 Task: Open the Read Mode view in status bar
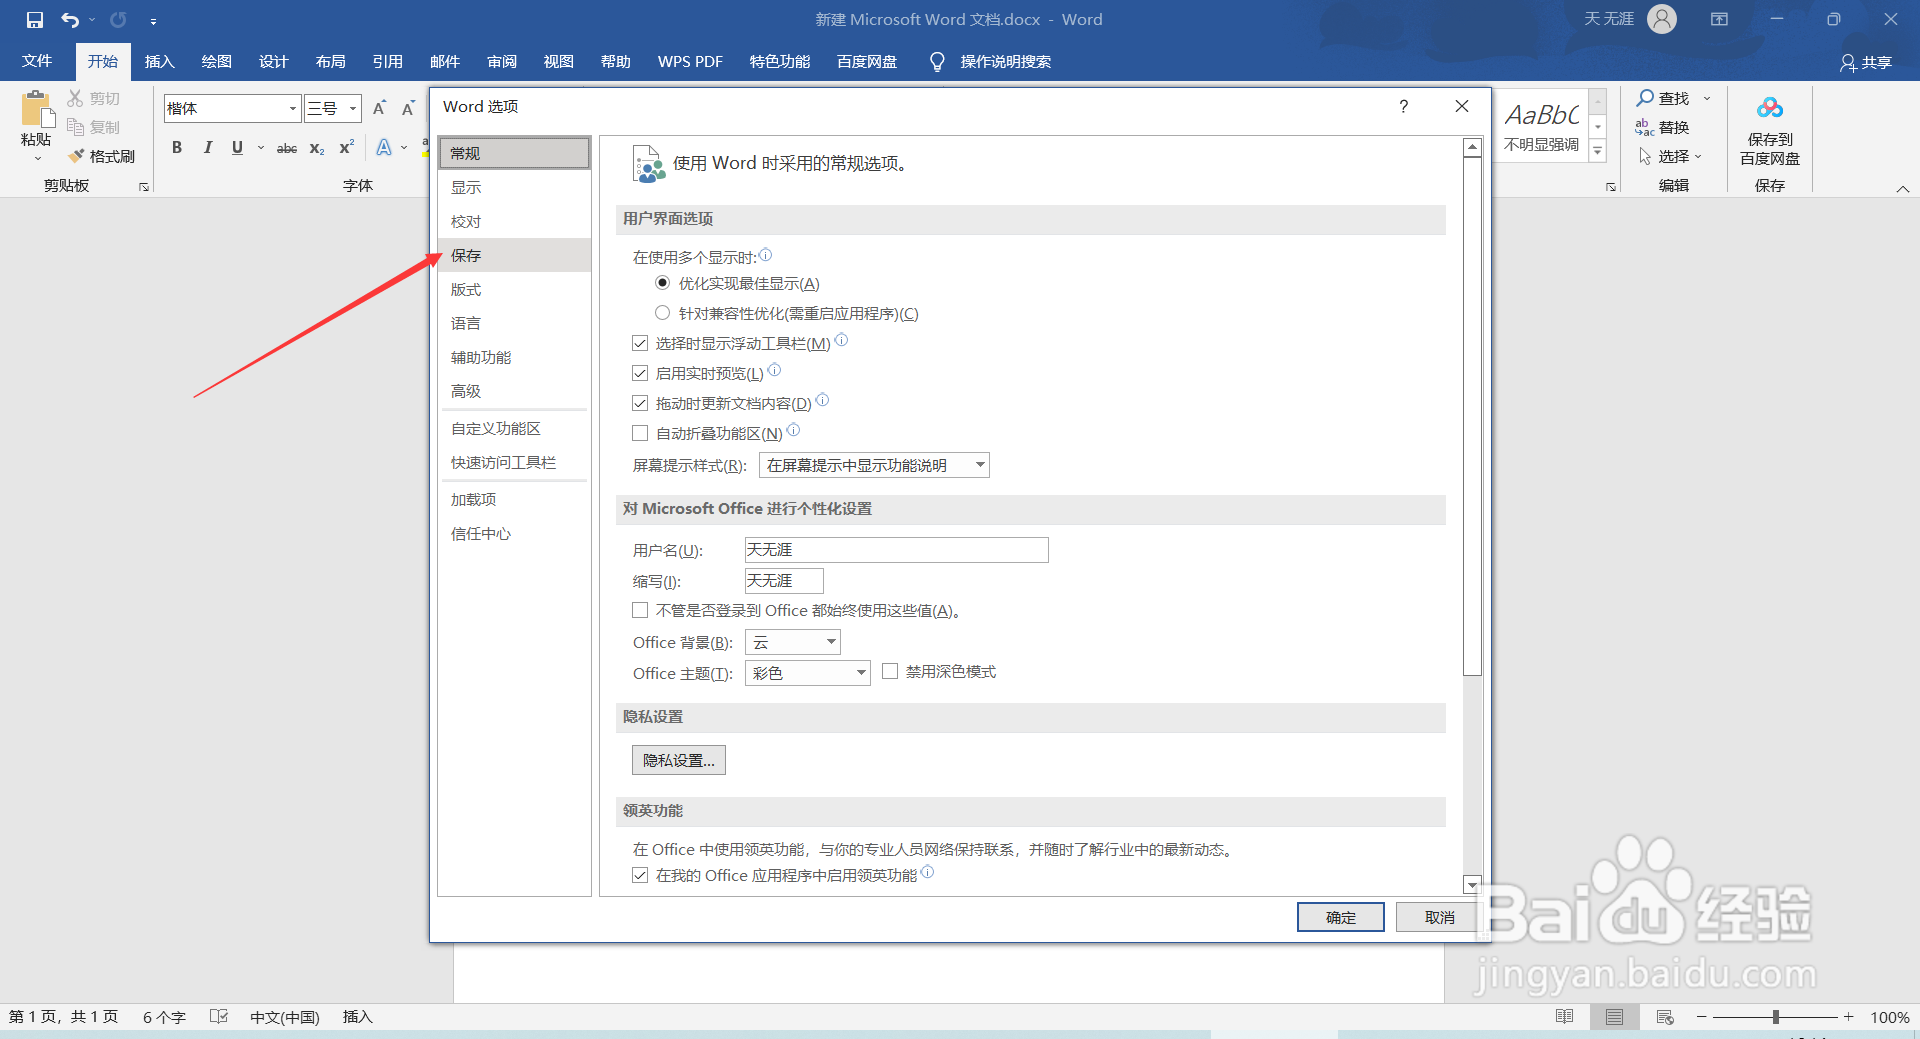(1565, 1017)
